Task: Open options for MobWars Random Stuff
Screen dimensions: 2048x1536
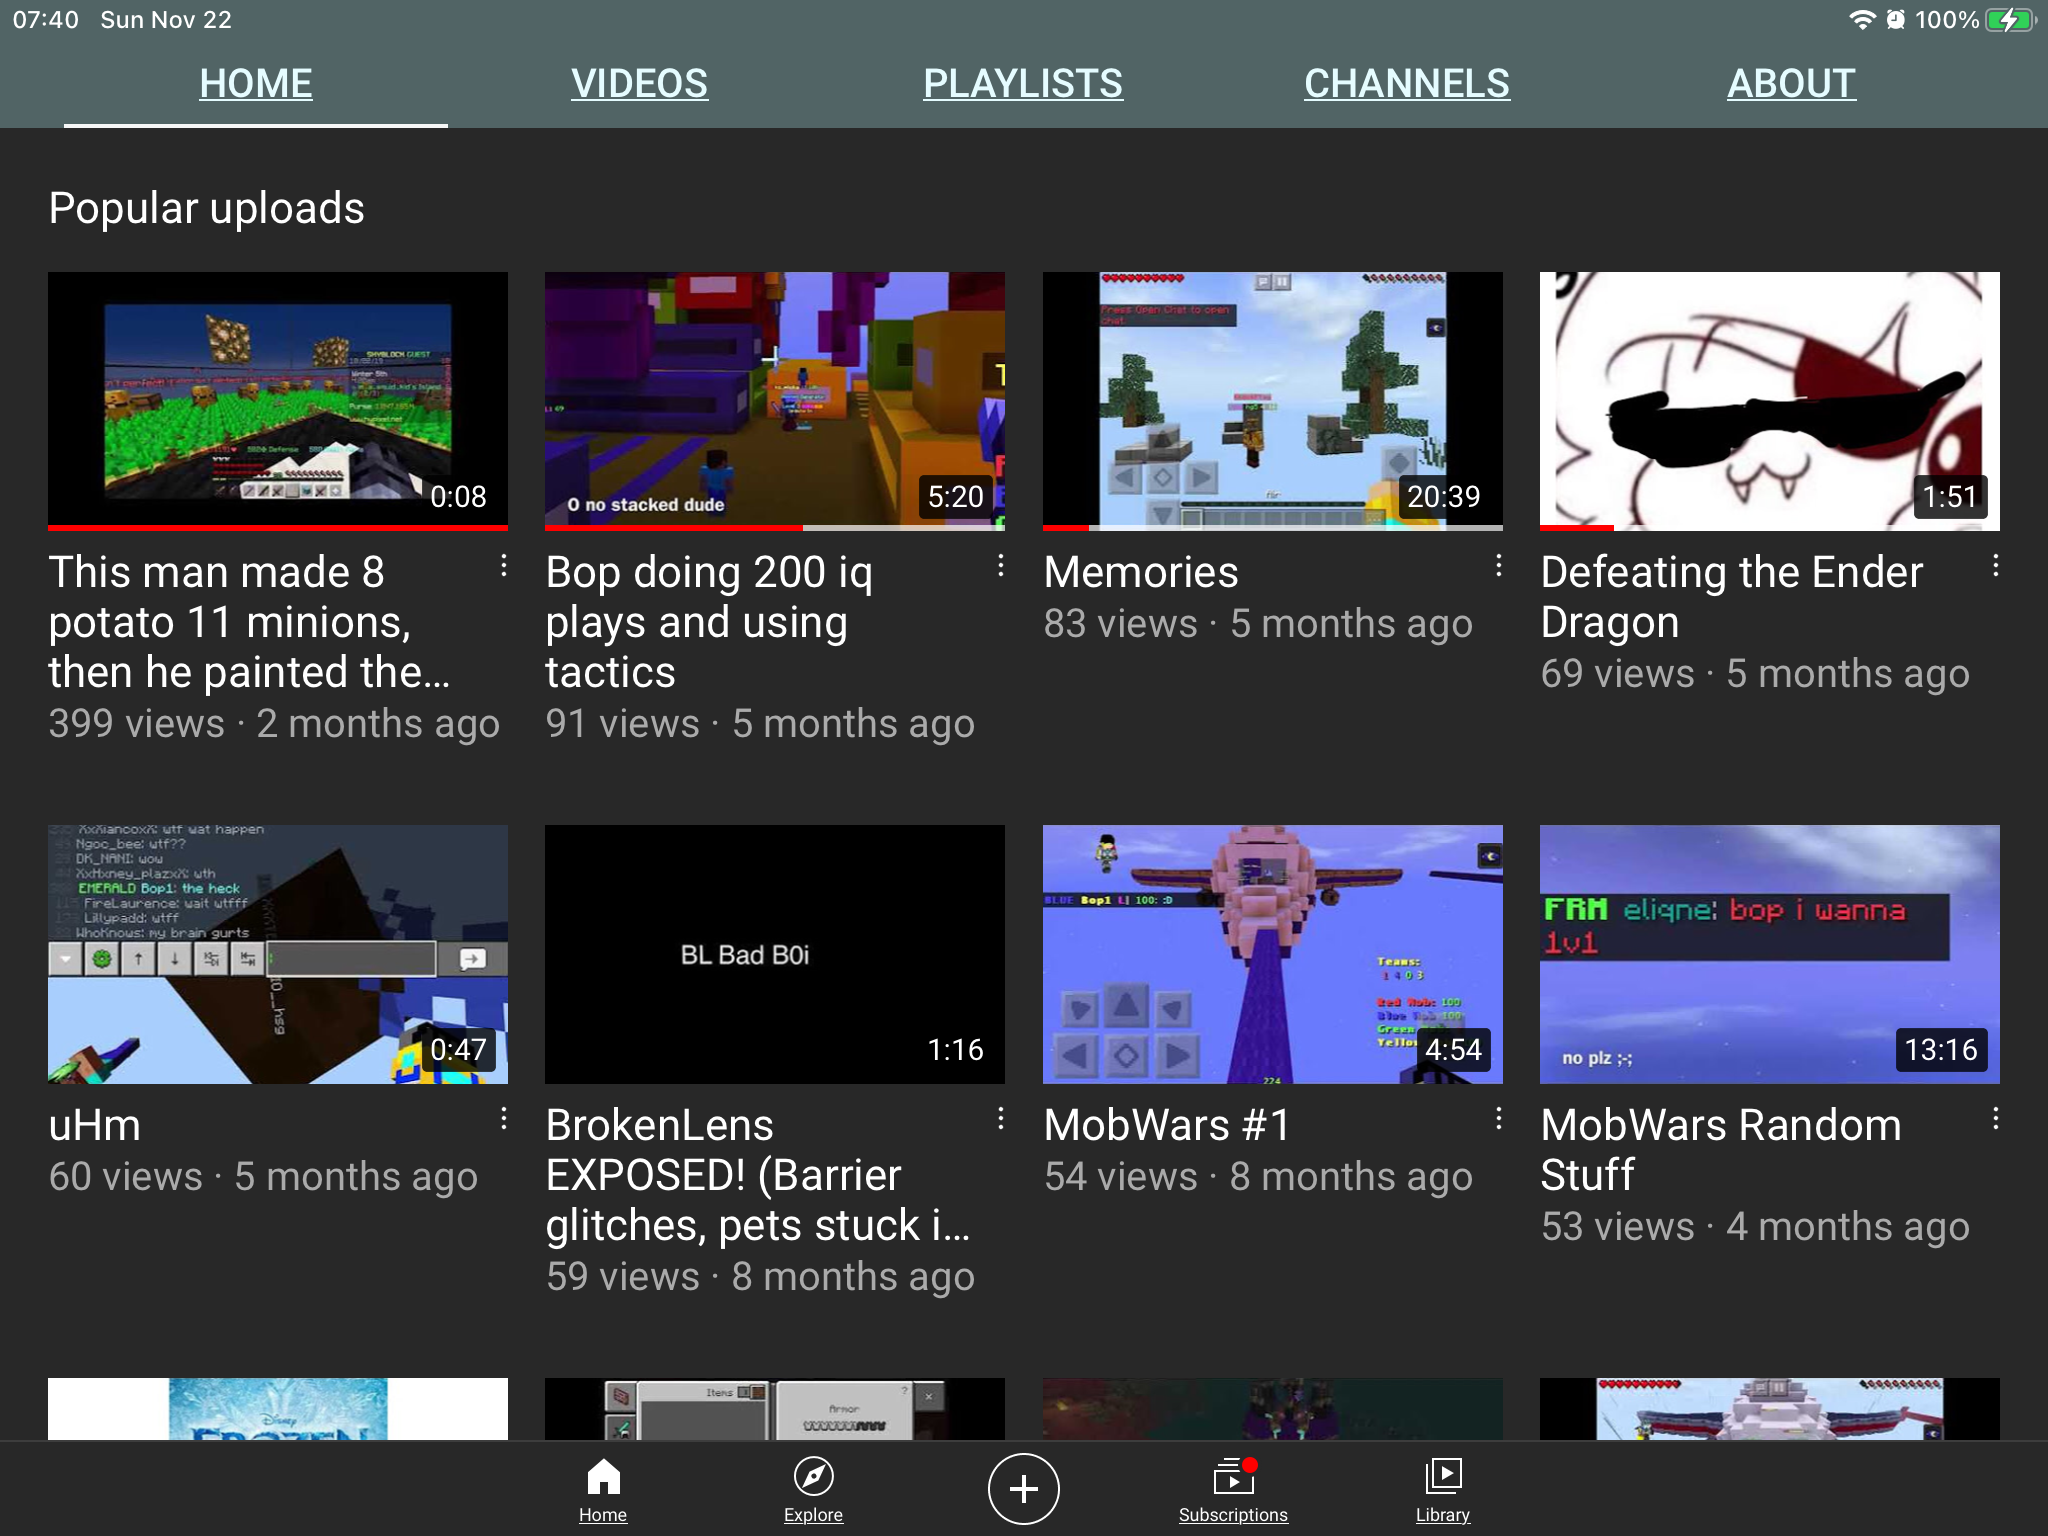Action: tap(1995, 1119)
